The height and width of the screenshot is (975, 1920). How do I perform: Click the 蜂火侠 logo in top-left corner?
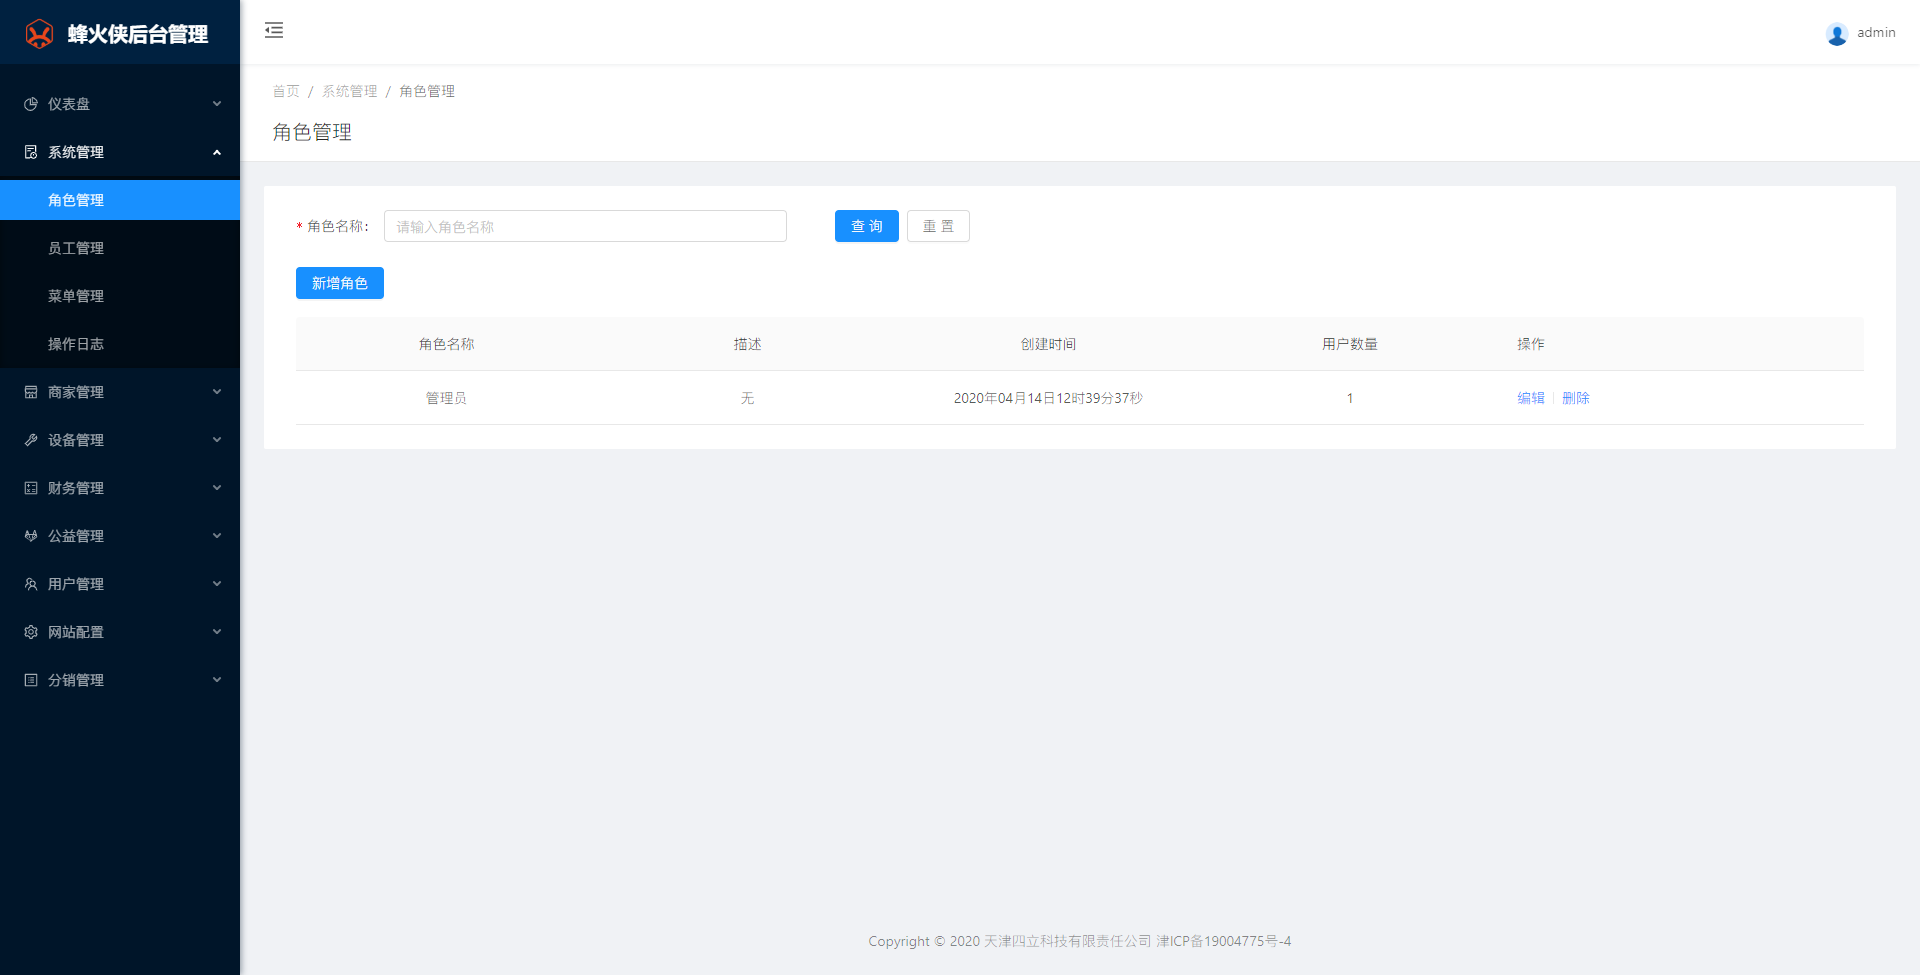point(39,32)
